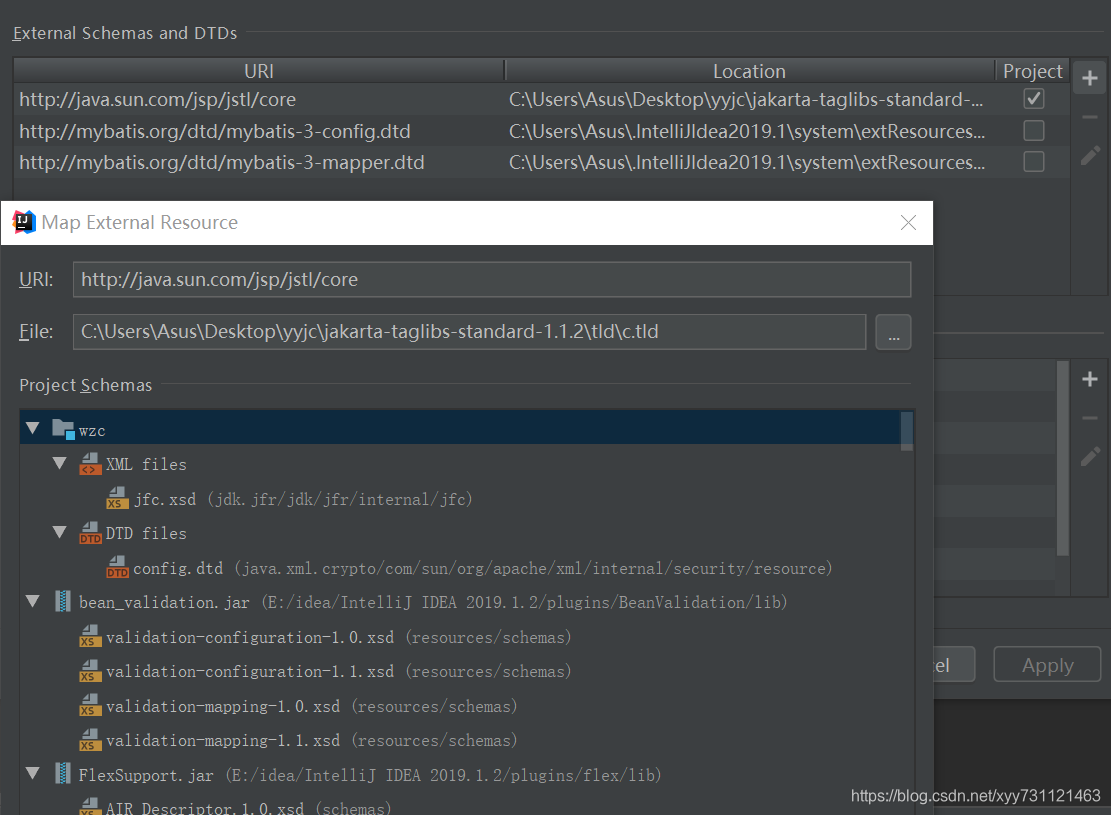Screen dimensions: 1111x815
Task: Click the plus icon next to Project Schemas tree
Action: (1089, 380)
